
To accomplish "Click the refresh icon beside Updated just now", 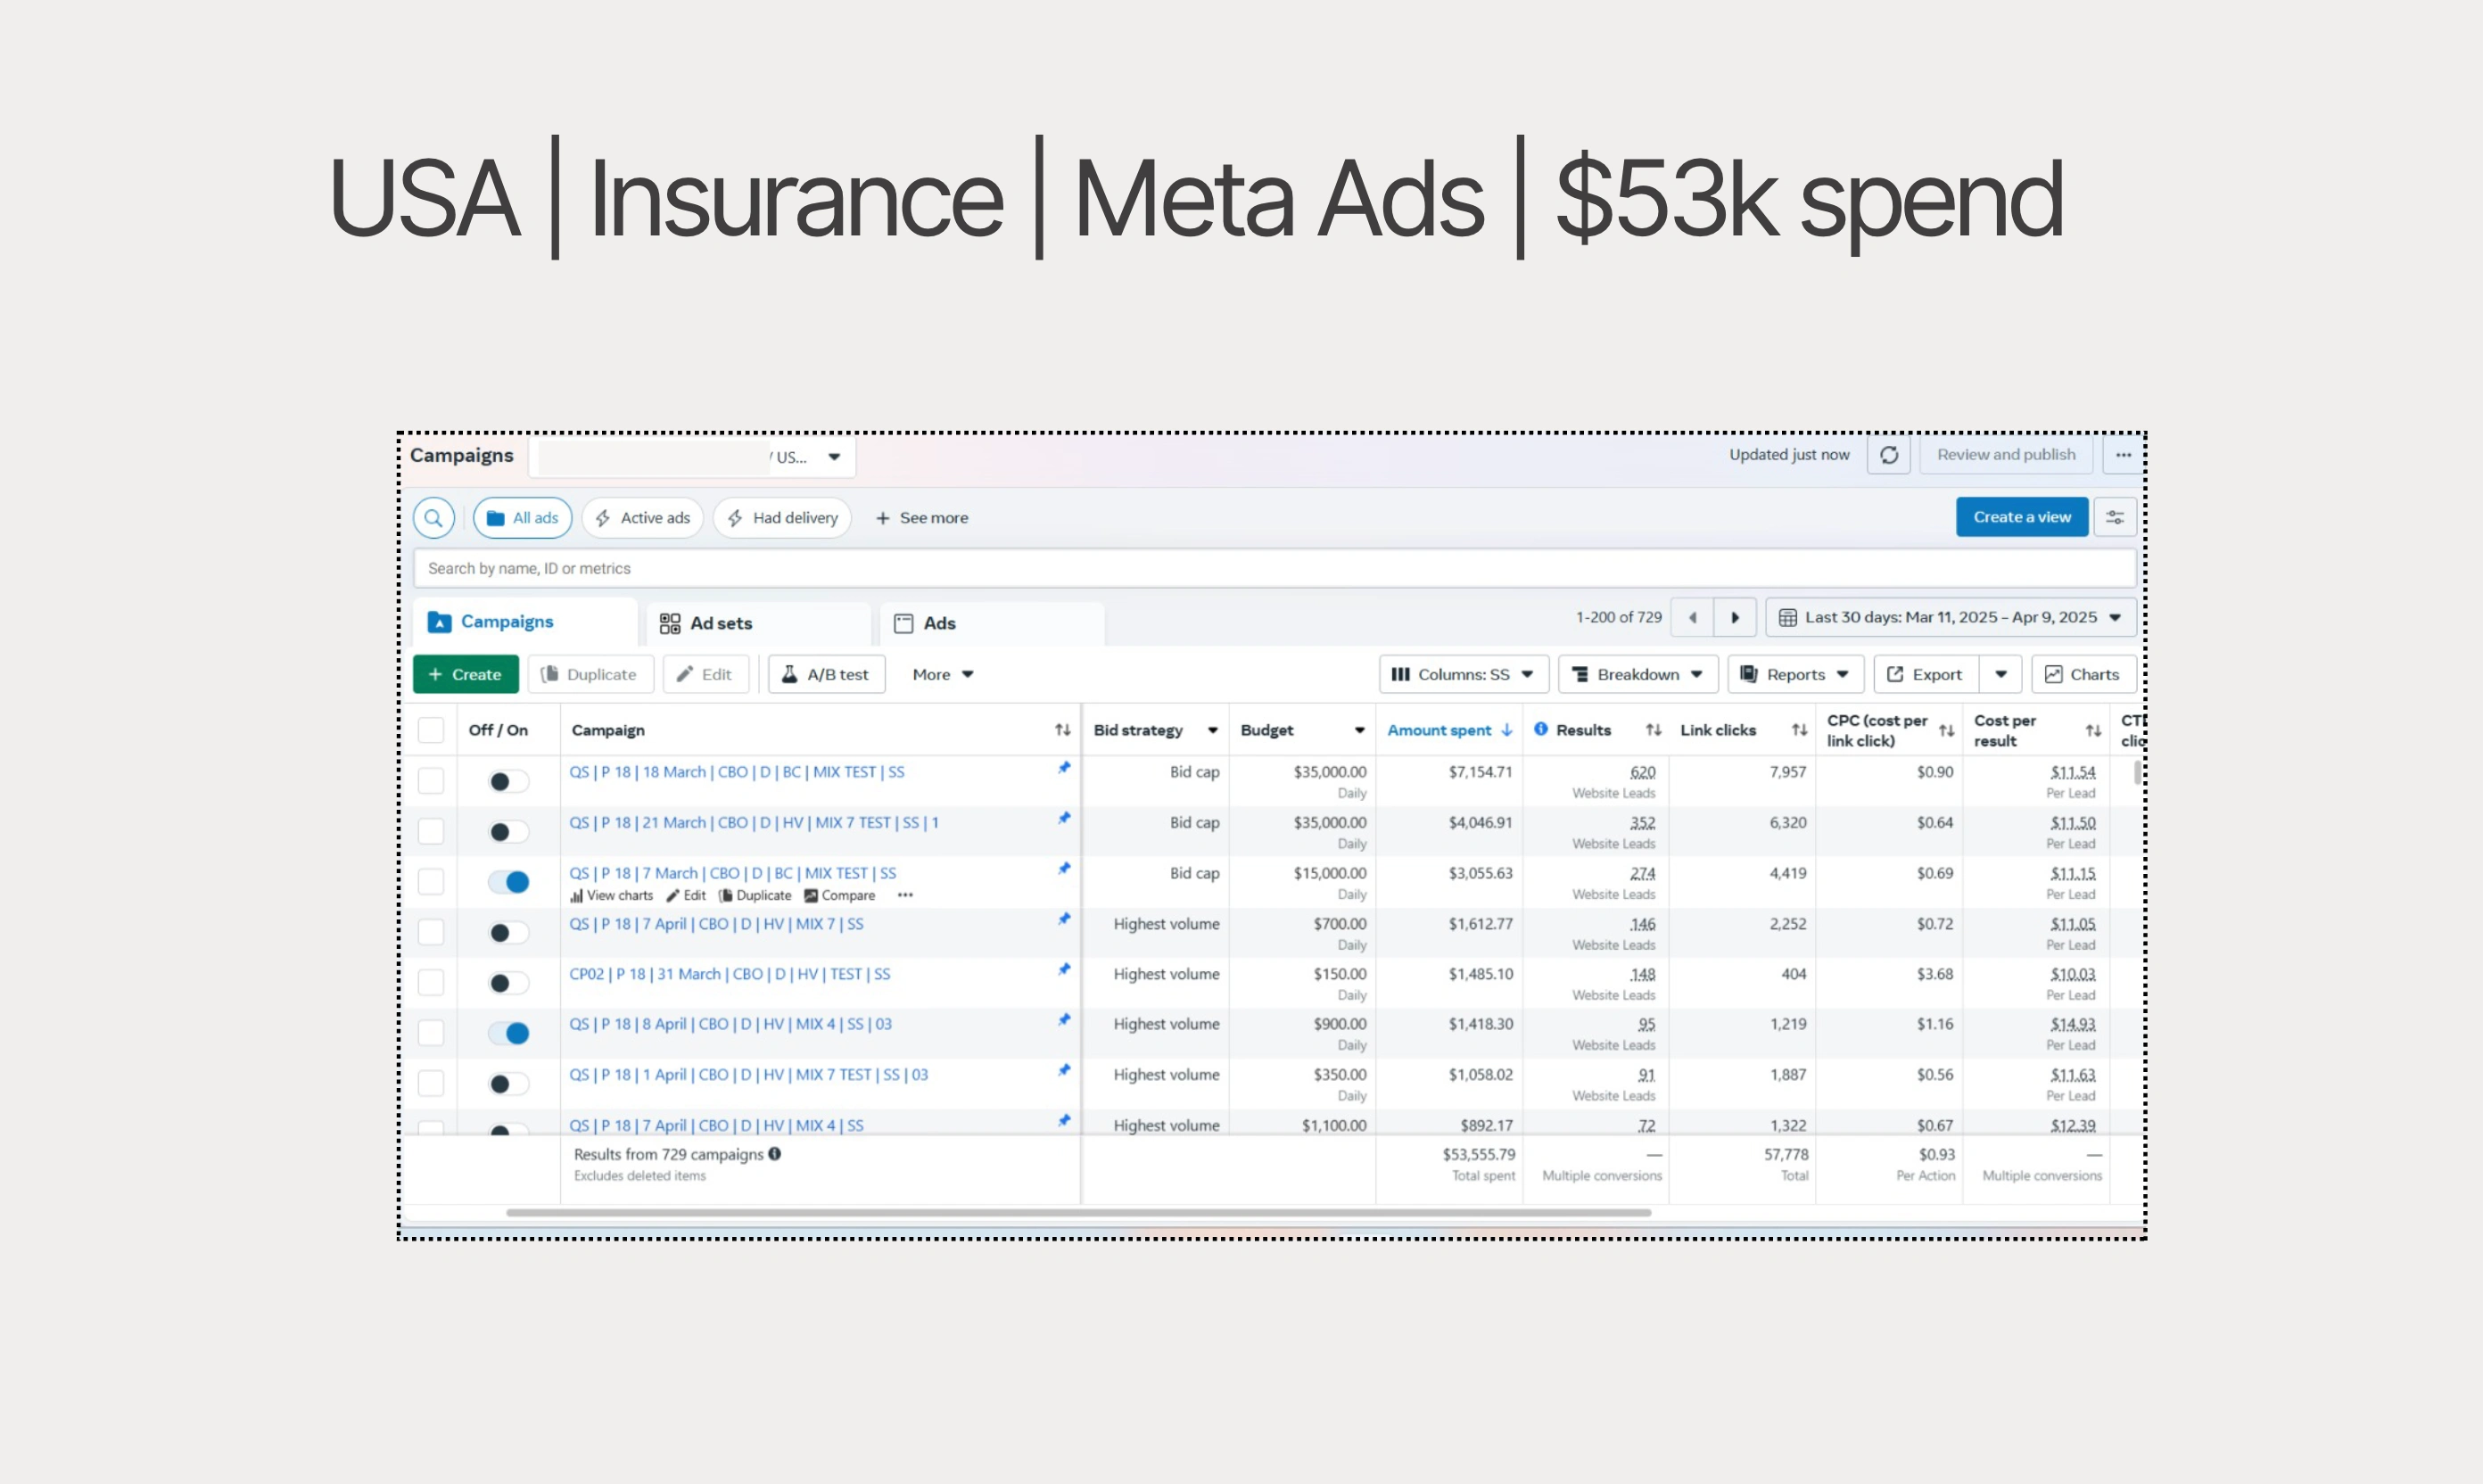I will tap(1888, 455).
